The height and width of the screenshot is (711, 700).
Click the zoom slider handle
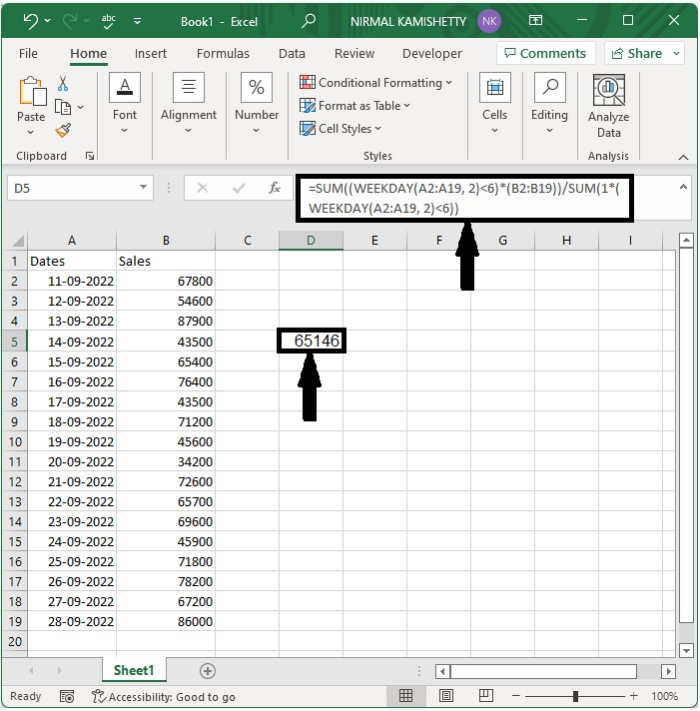(575, 696)
